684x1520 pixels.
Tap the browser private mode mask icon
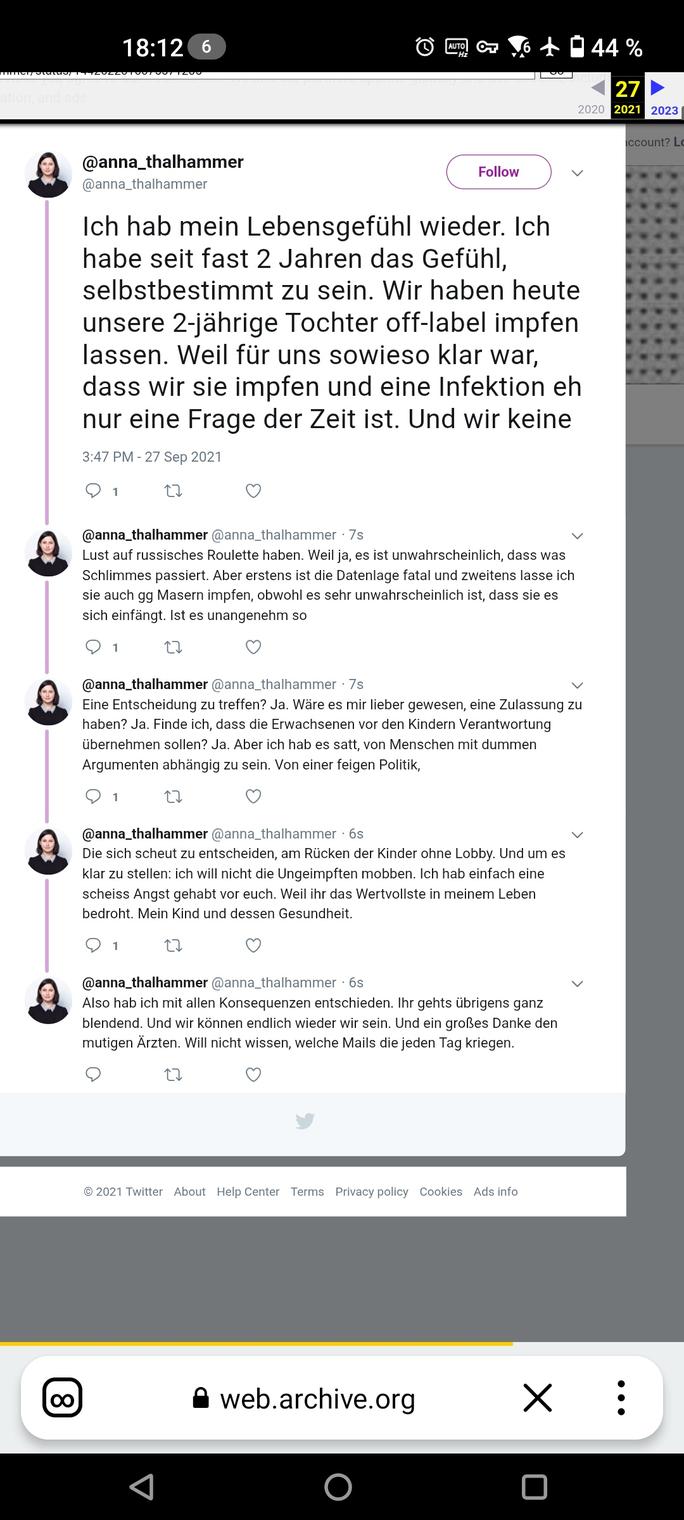(62, 1398)
